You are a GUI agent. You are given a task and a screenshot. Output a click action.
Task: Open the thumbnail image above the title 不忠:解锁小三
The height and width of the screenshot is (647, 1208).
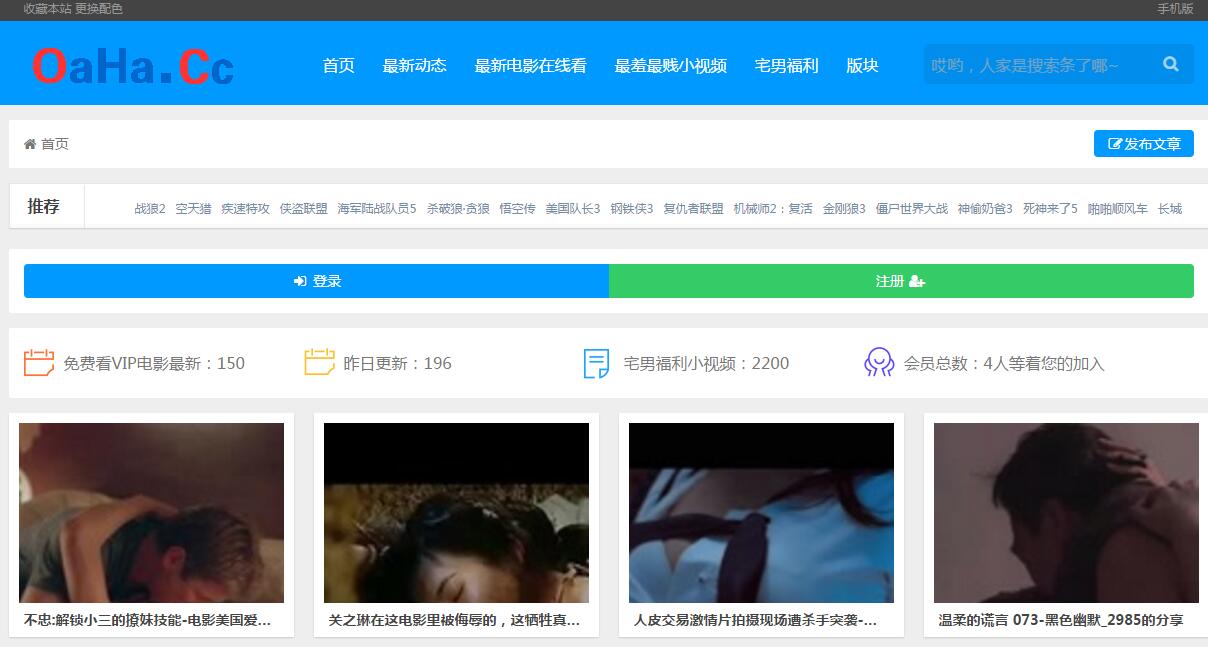click(x=151, y=513)
